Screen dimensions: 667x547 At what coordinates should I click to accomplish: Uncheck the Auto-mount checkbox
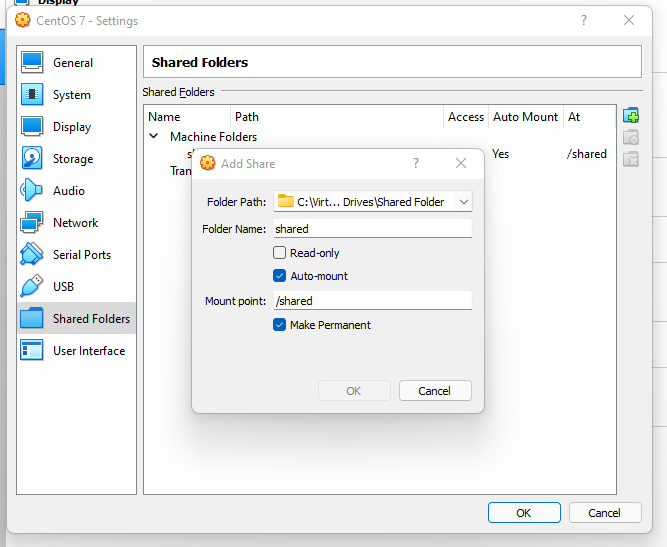(x=280, y=276)
